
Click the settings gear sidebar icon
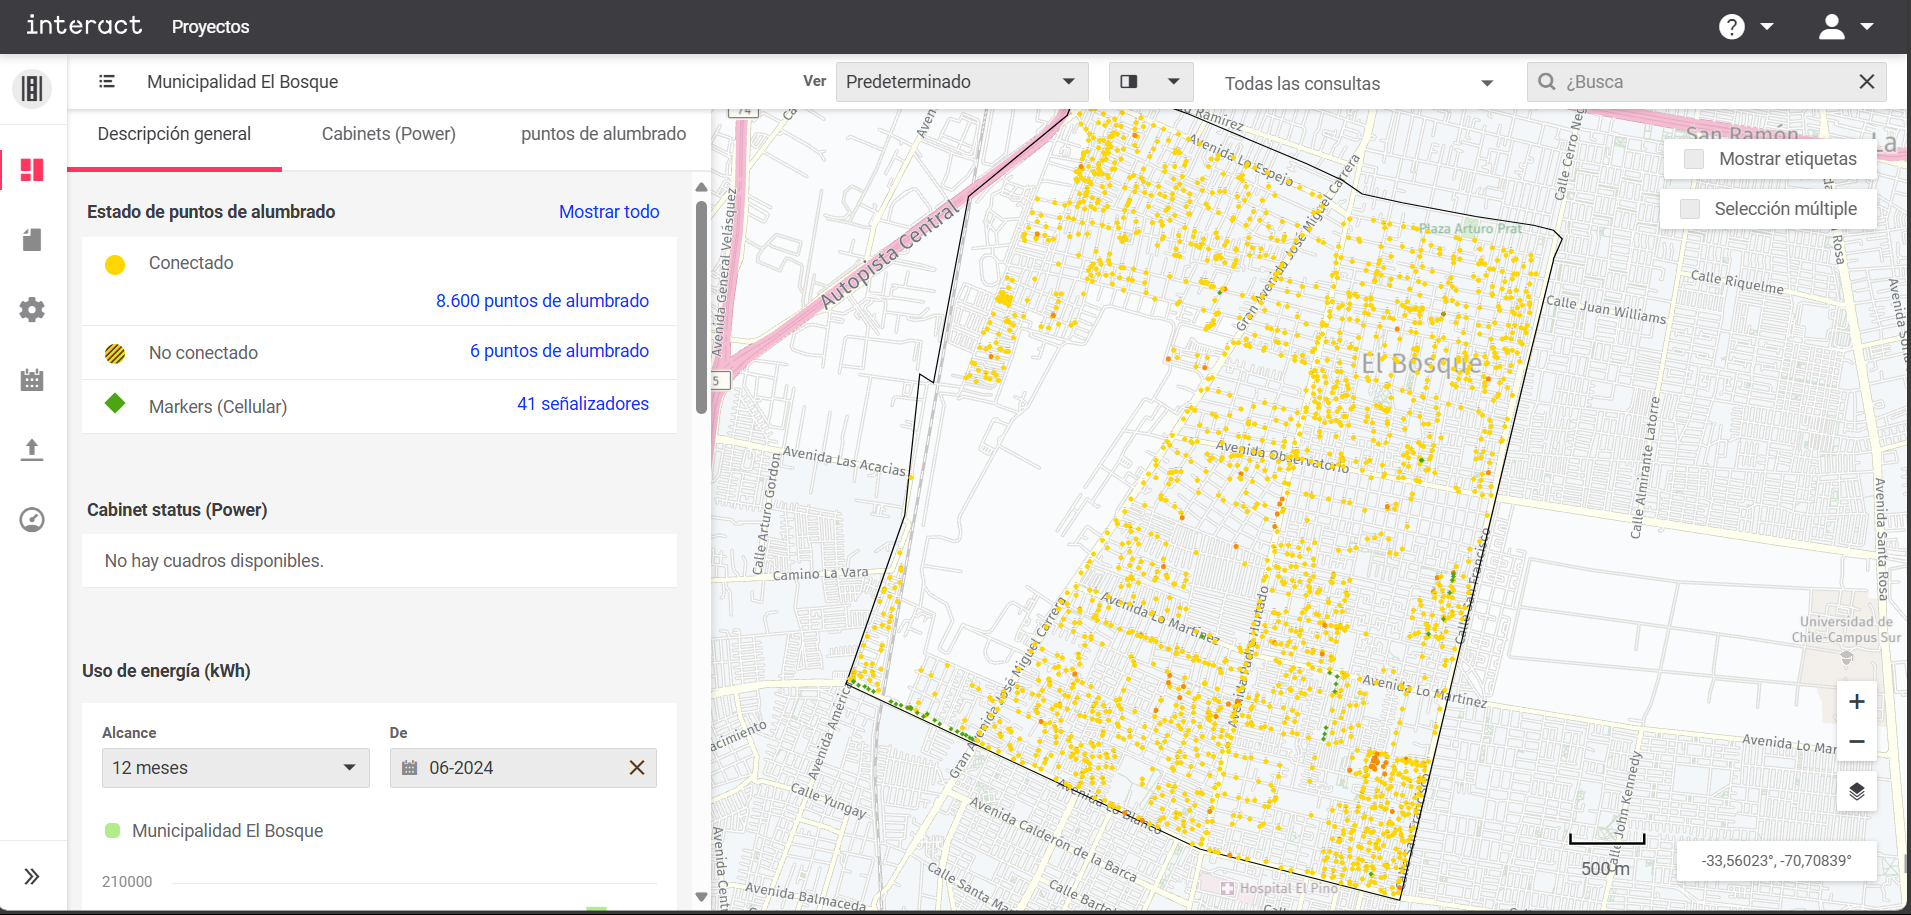32,310
